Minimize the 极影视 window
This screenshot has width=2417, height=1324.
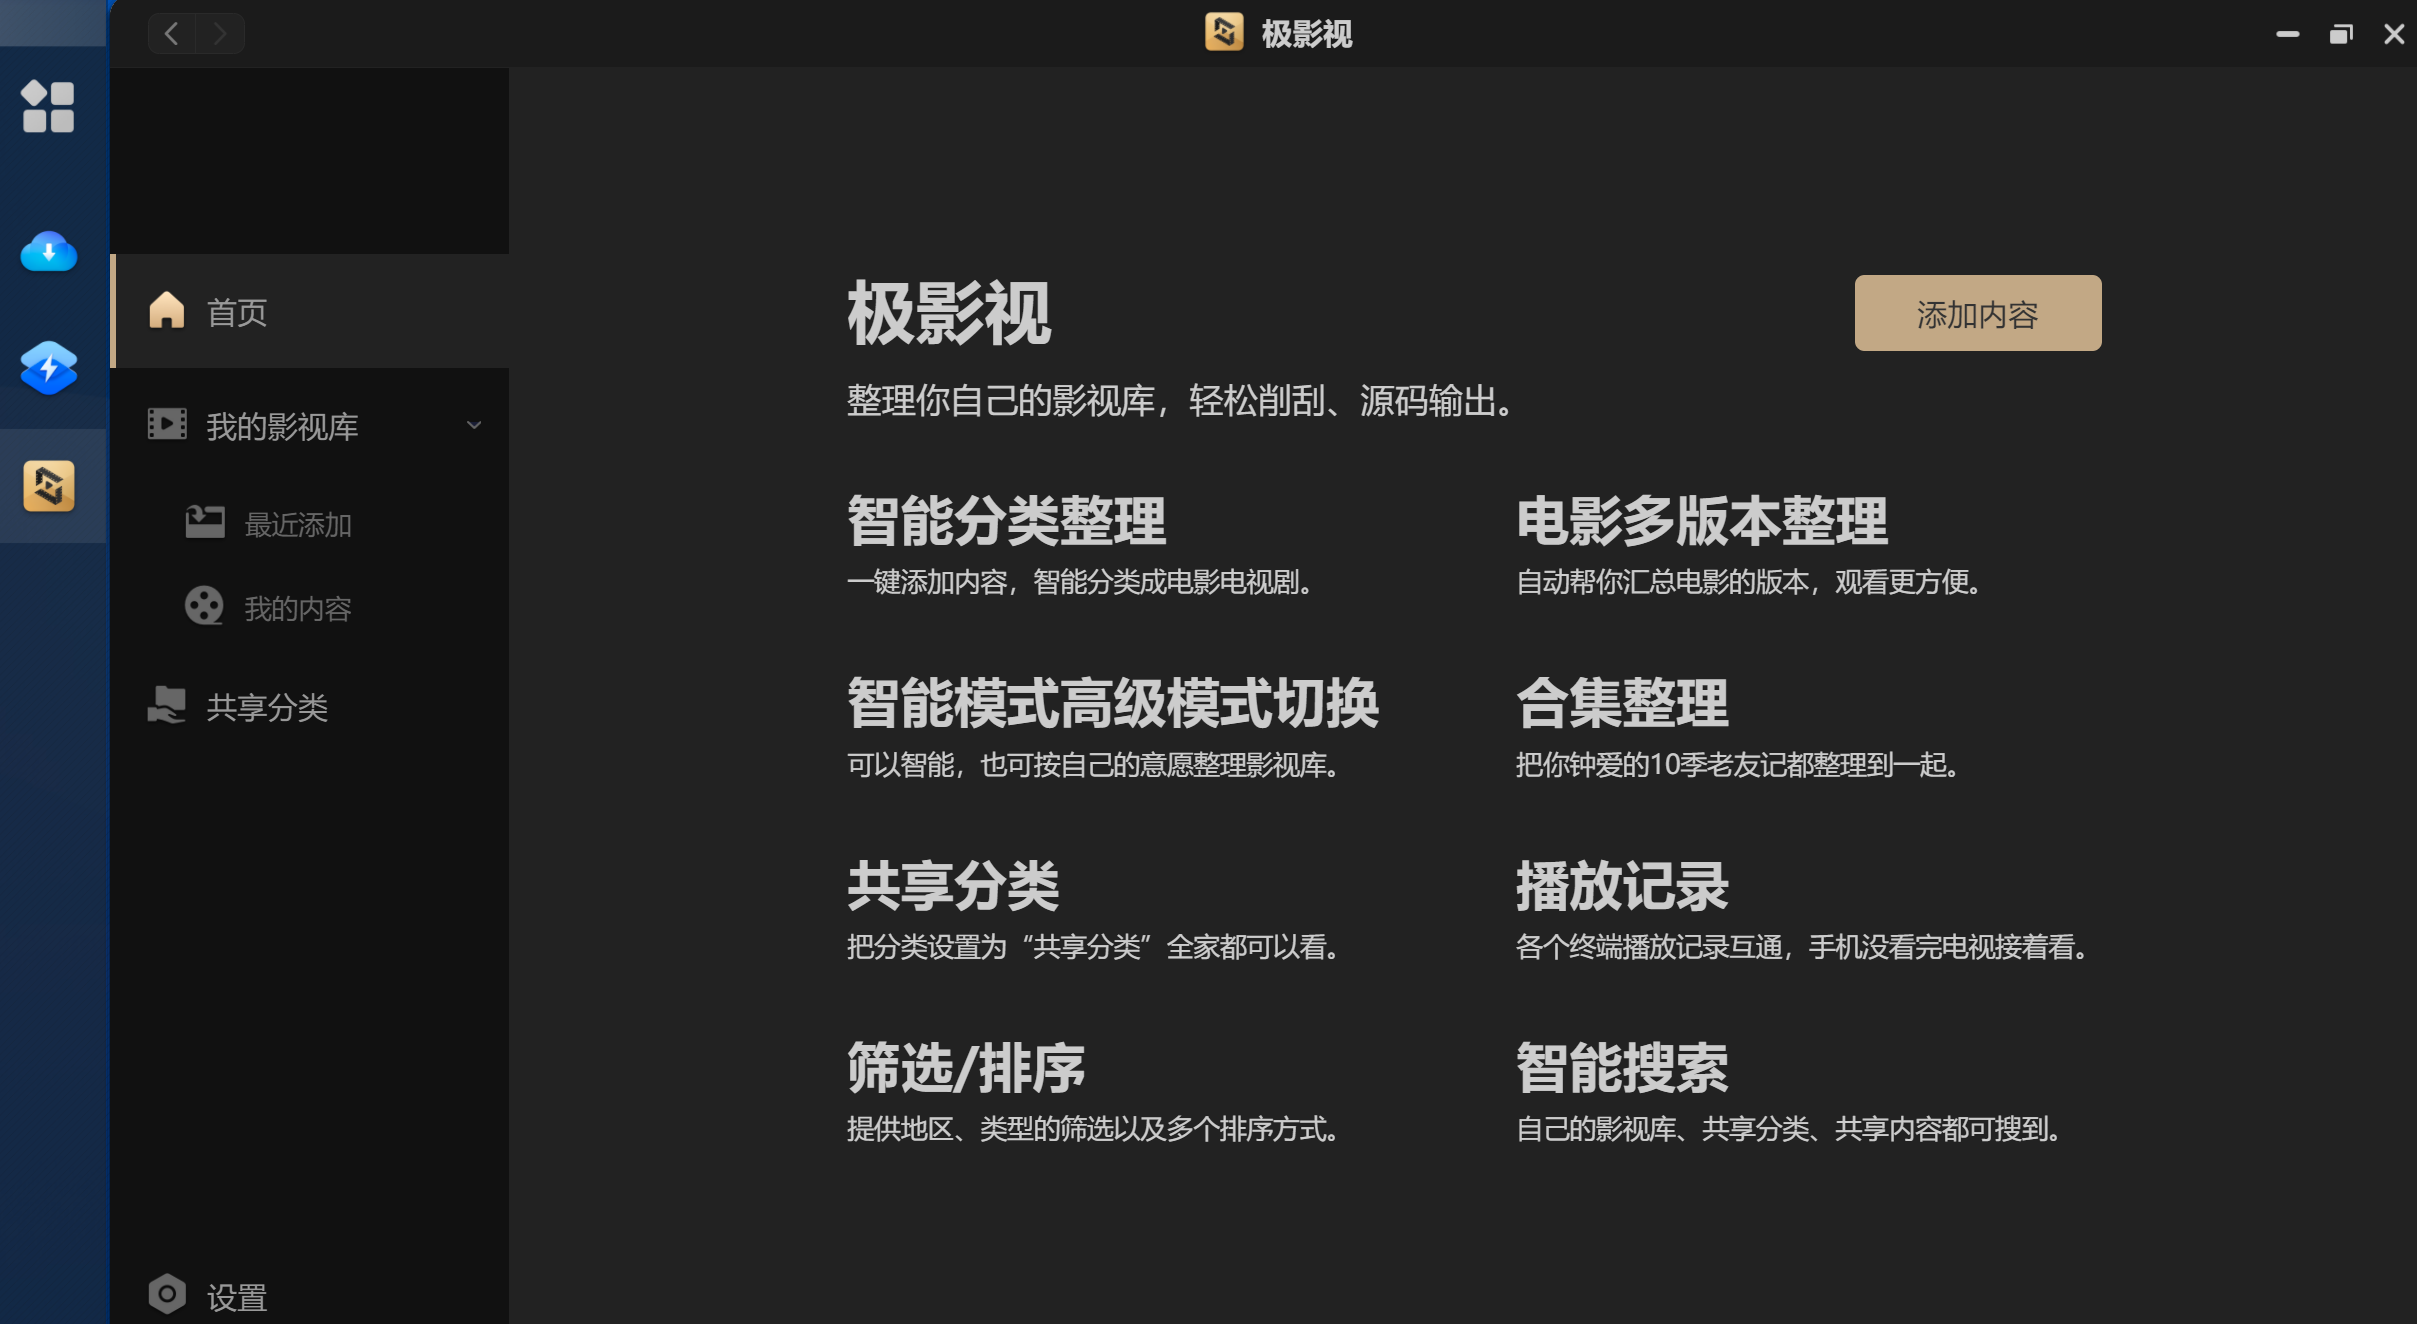pyautogui.click(x=2287, y=34)
